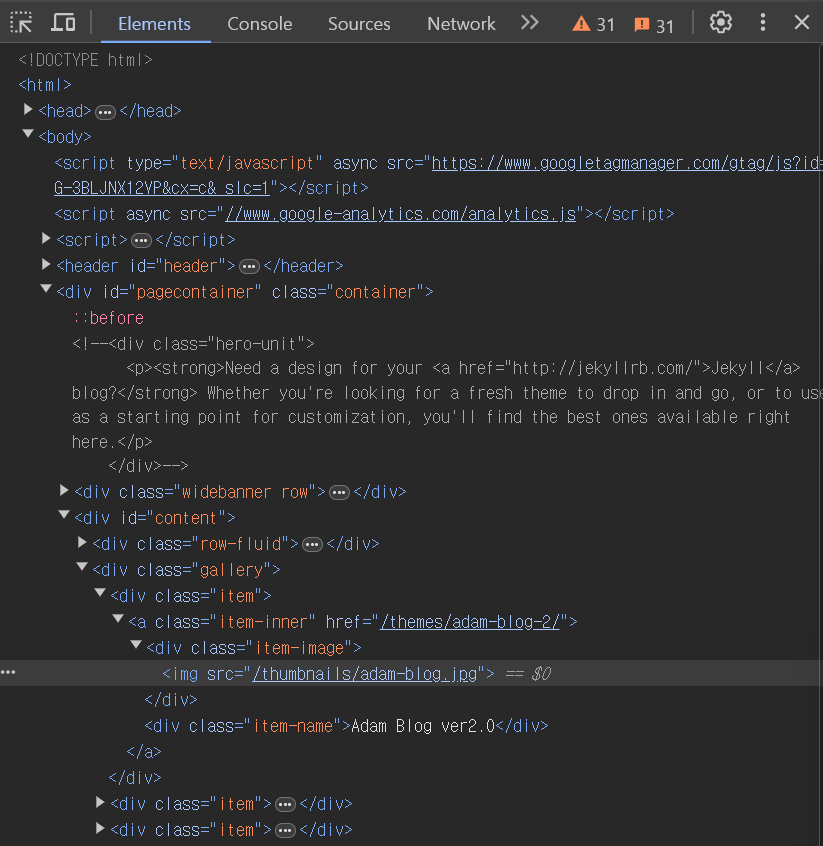
Task: Click the "text/javascript" type attribute value
Action: point(247,163)
